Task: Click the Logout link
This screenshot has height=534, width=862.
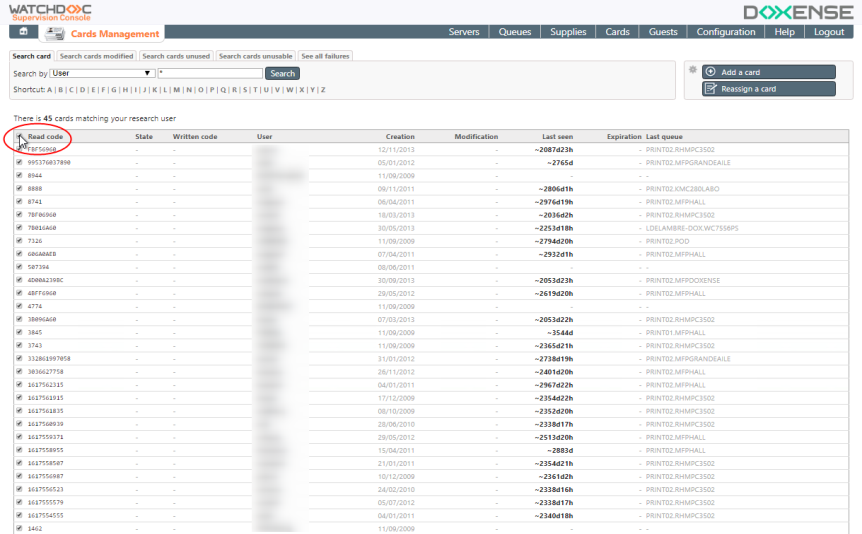Action: 829,32
